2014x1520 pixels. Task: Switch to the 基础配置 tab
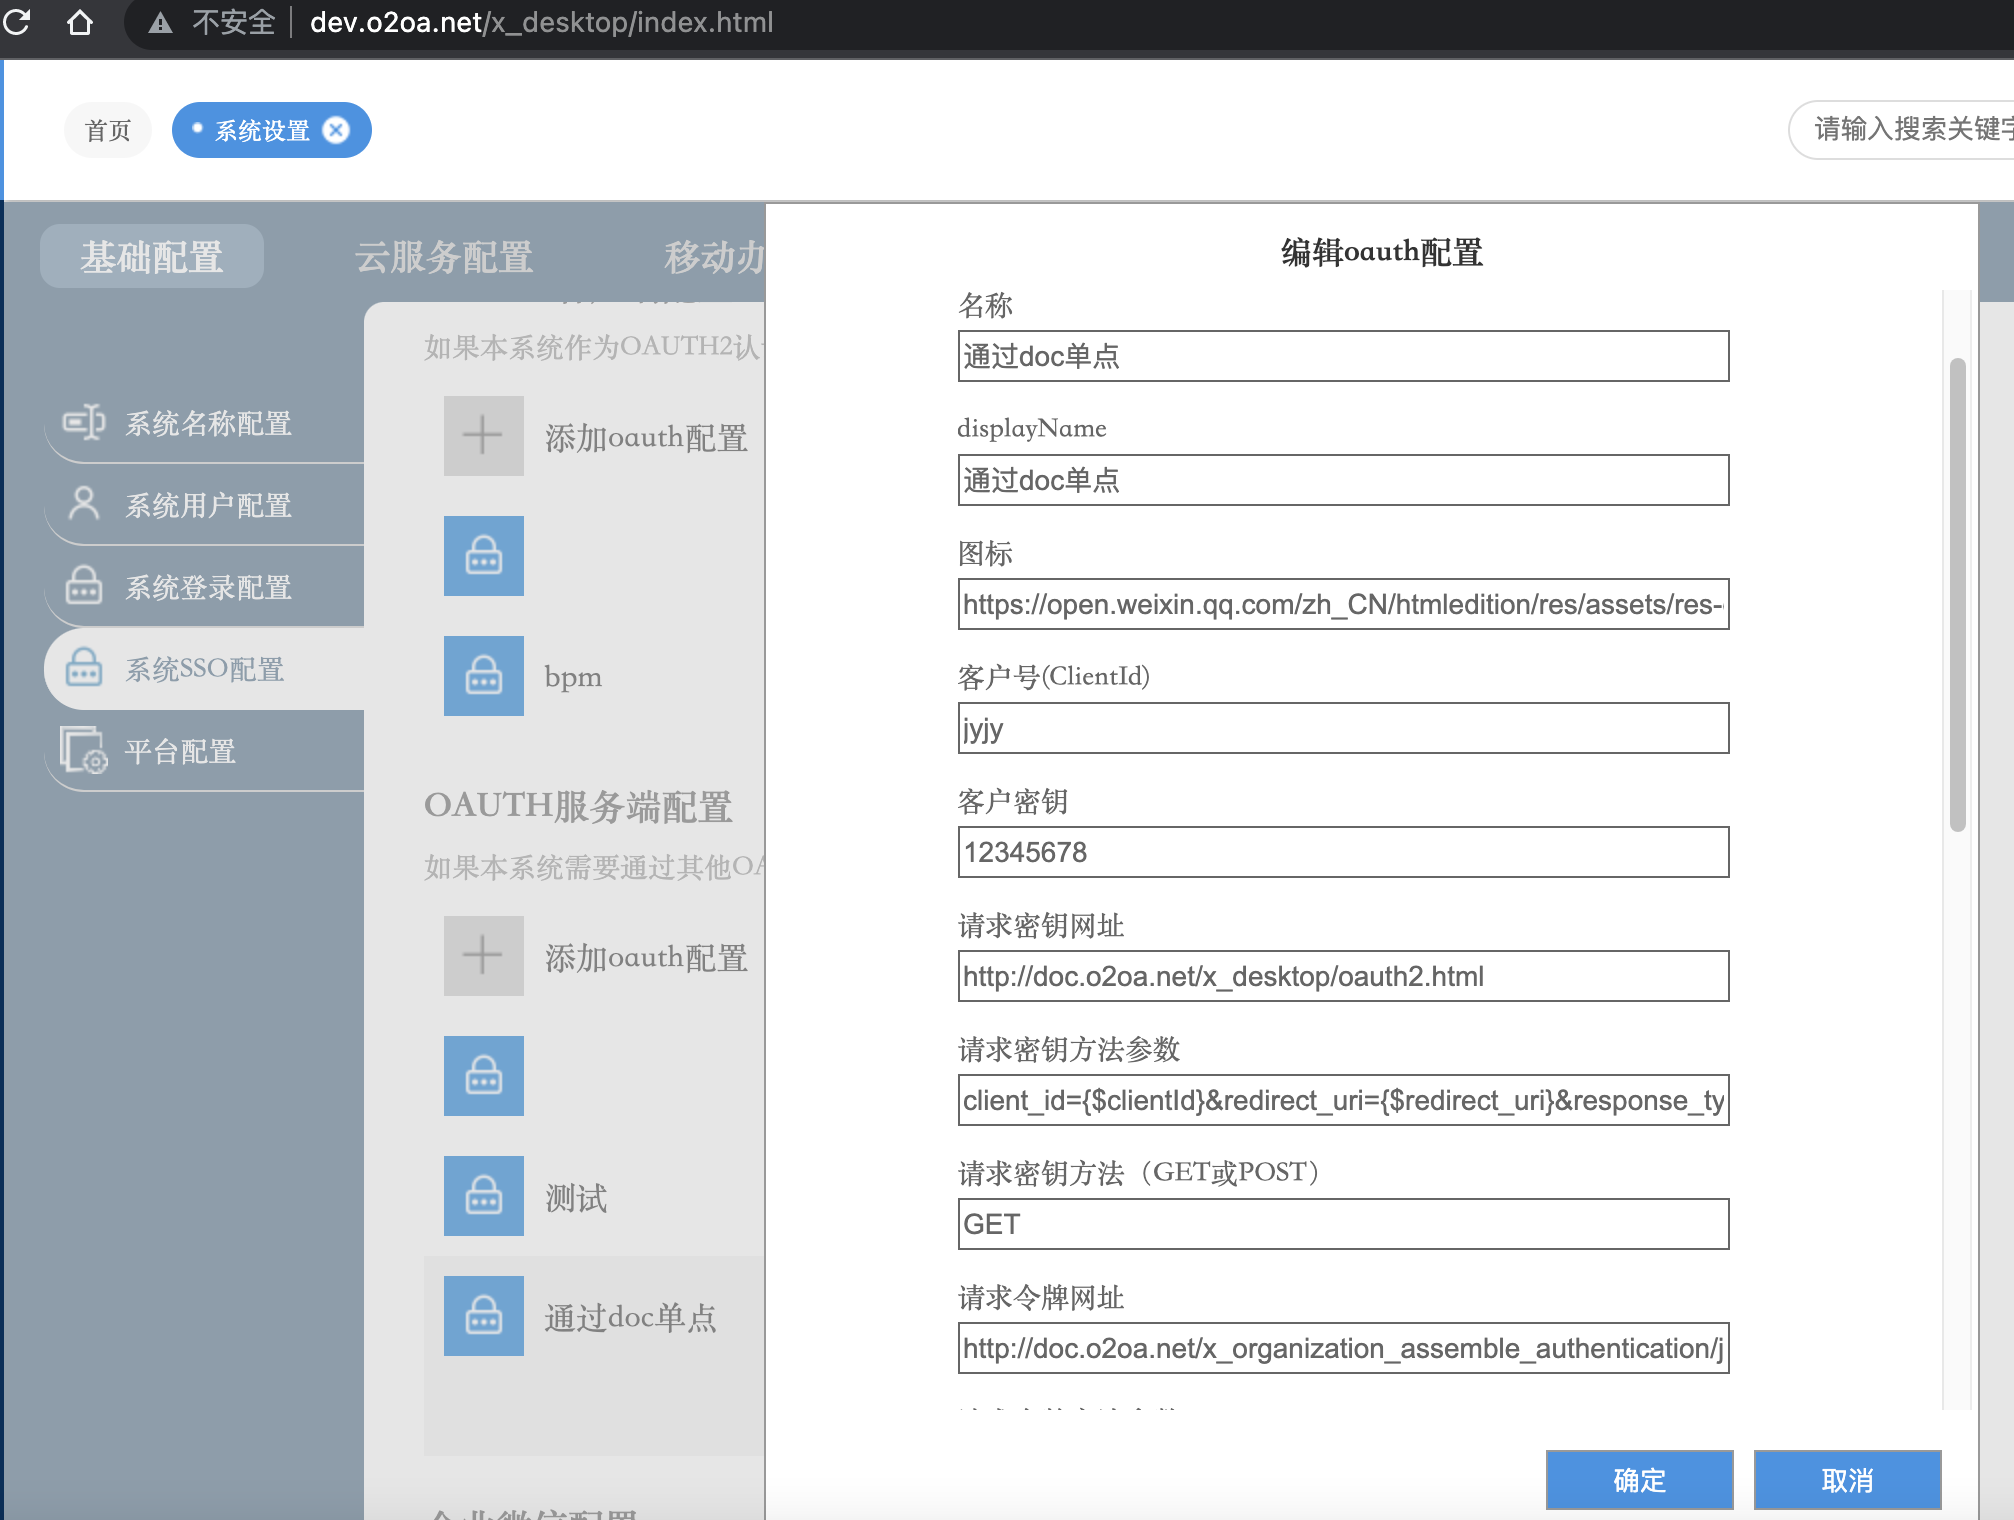(x=152, y=257)
